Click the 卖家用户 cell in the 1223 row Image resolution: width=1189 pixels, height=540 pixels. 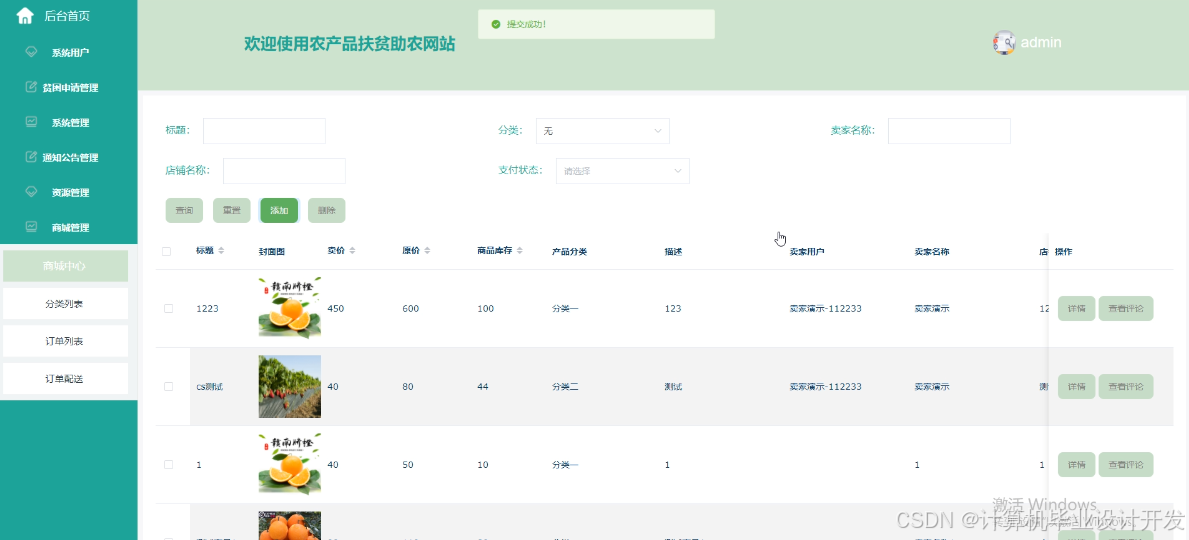pos(825,309)
